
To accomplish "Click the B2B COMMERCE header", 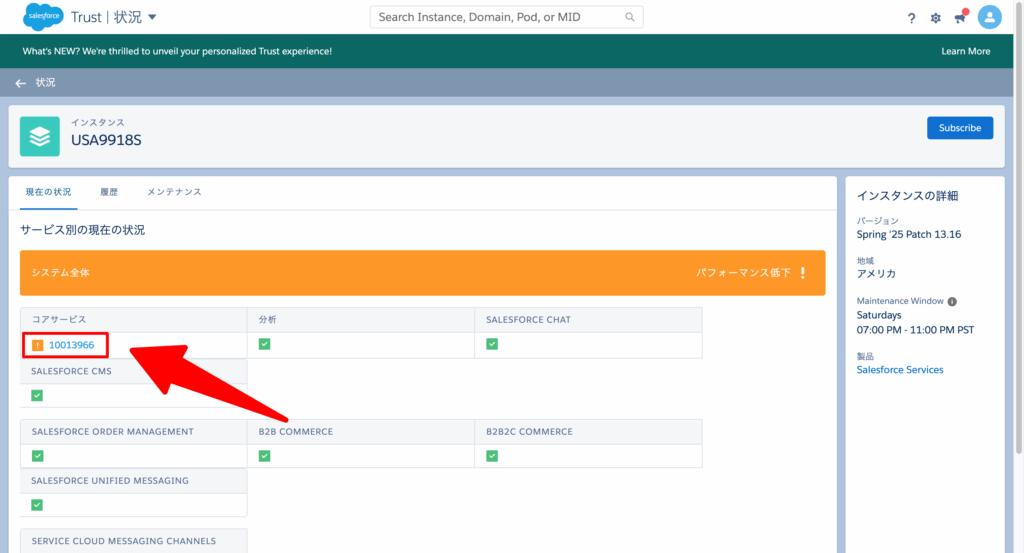I will pos(296,432).
